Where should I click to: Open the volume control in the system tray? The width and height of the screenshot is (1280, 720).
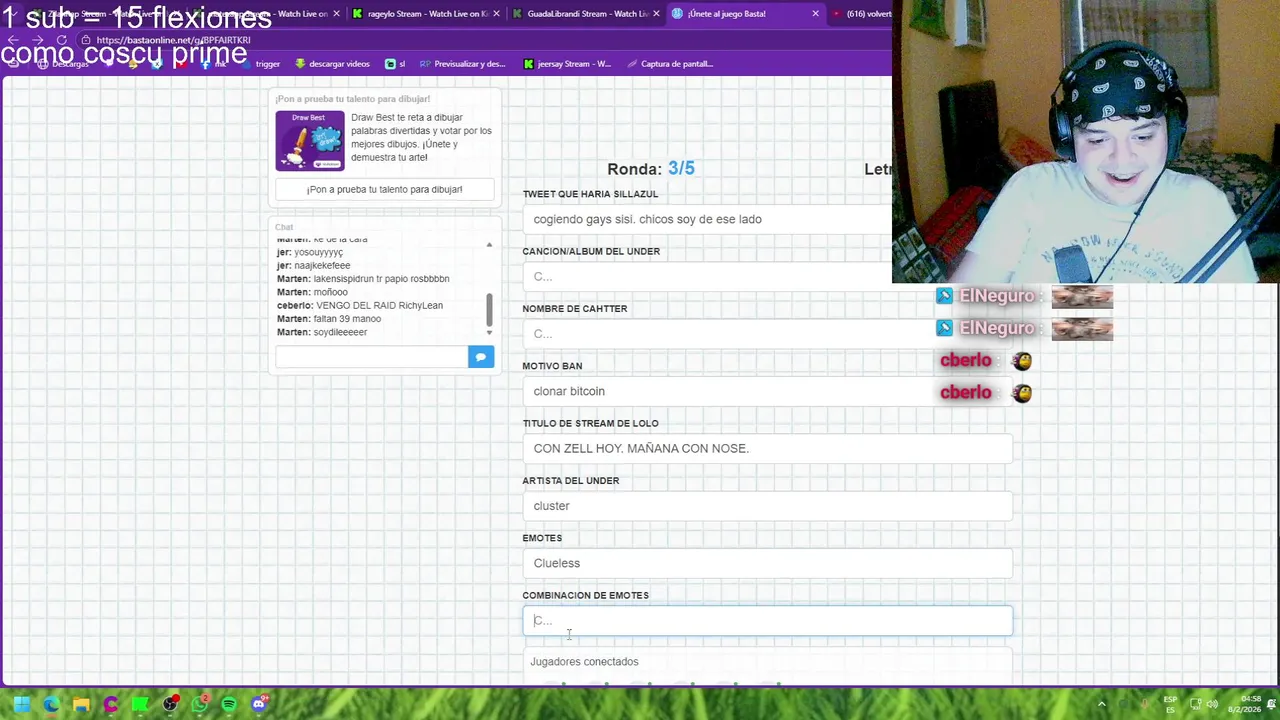1210,704
